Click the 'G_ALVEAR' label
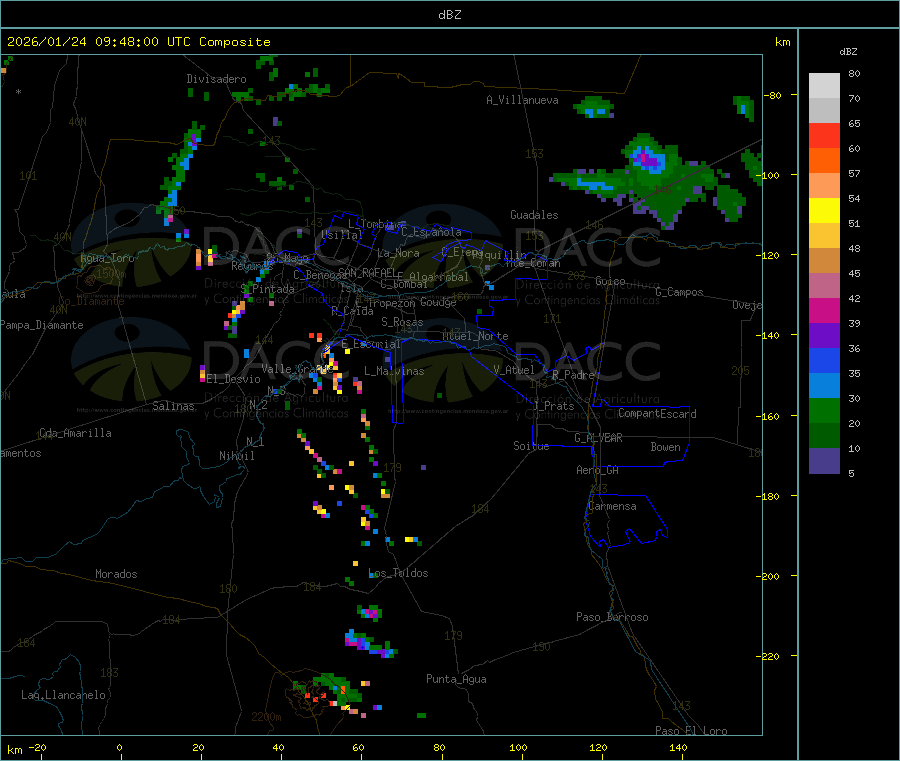 (598, 438)
